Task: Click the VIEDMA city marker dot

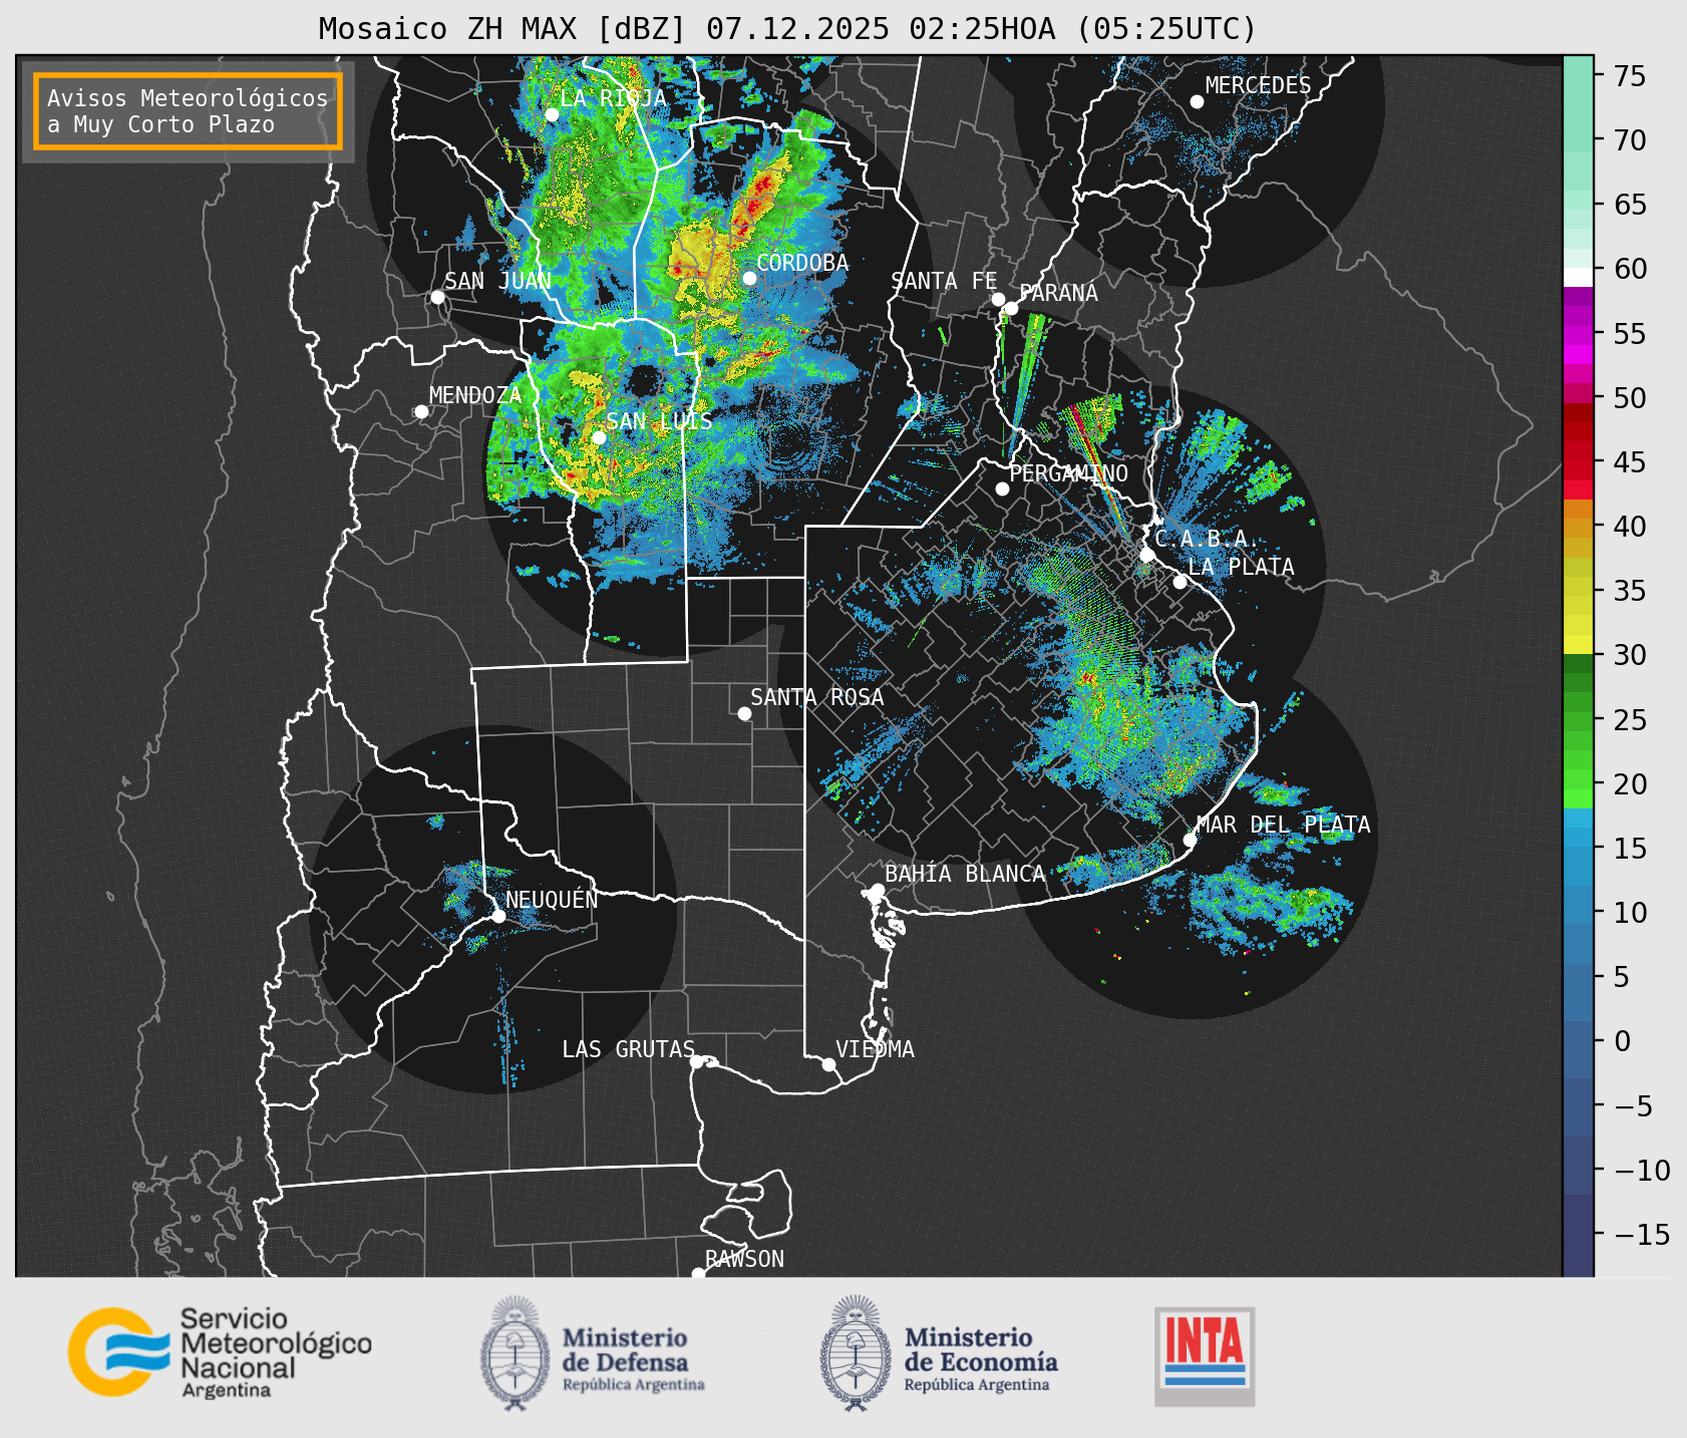Action: click(x=829, y=1064)
